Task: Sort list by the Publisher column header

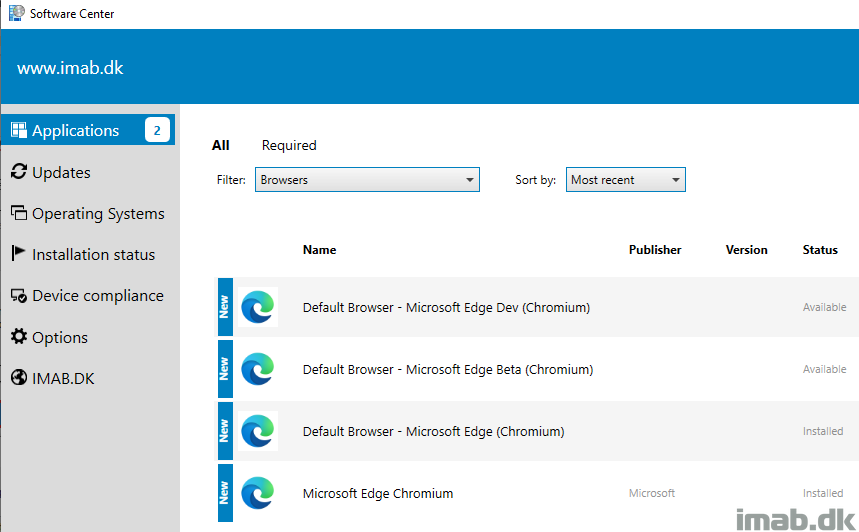Action: click(x=655, y=249)
